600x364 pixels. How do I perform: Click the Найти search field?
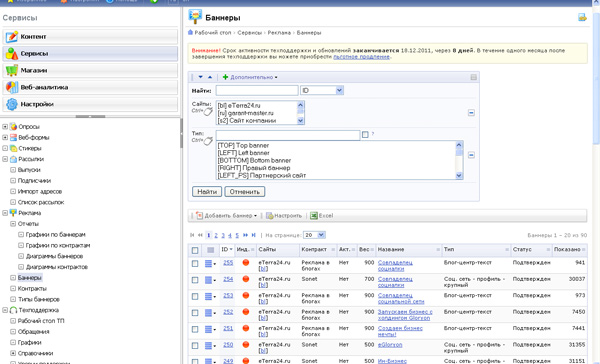(257, 90)
